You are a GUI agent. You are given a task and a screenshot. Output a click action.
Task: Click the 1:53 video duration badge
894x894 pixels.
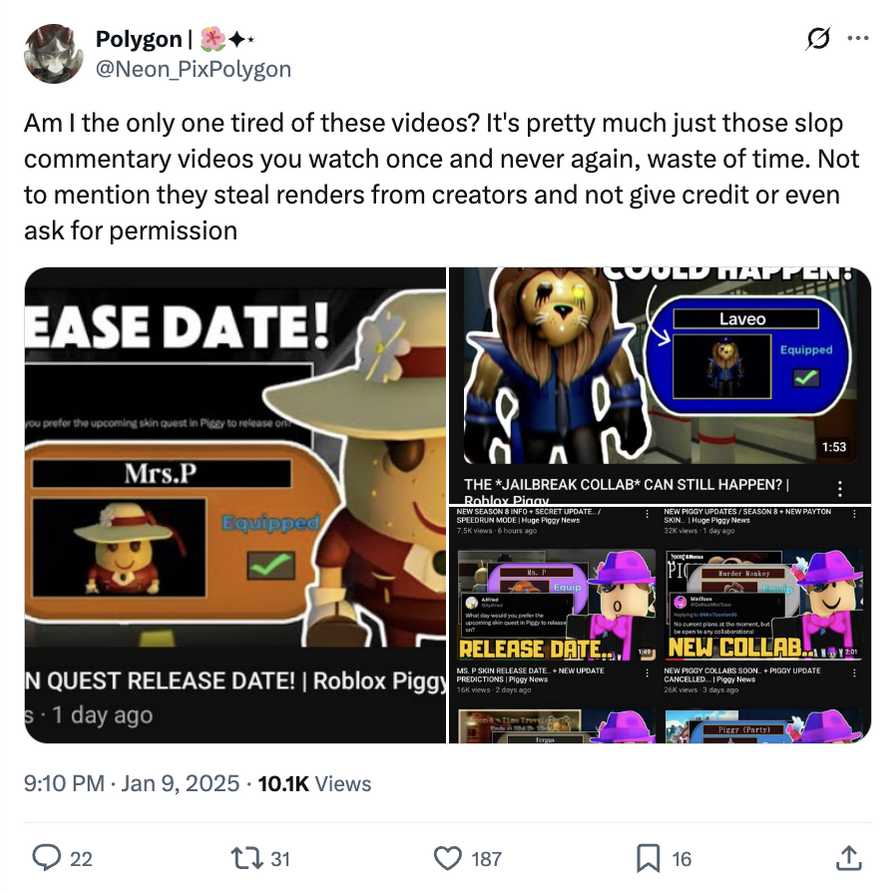coord(834,447)
